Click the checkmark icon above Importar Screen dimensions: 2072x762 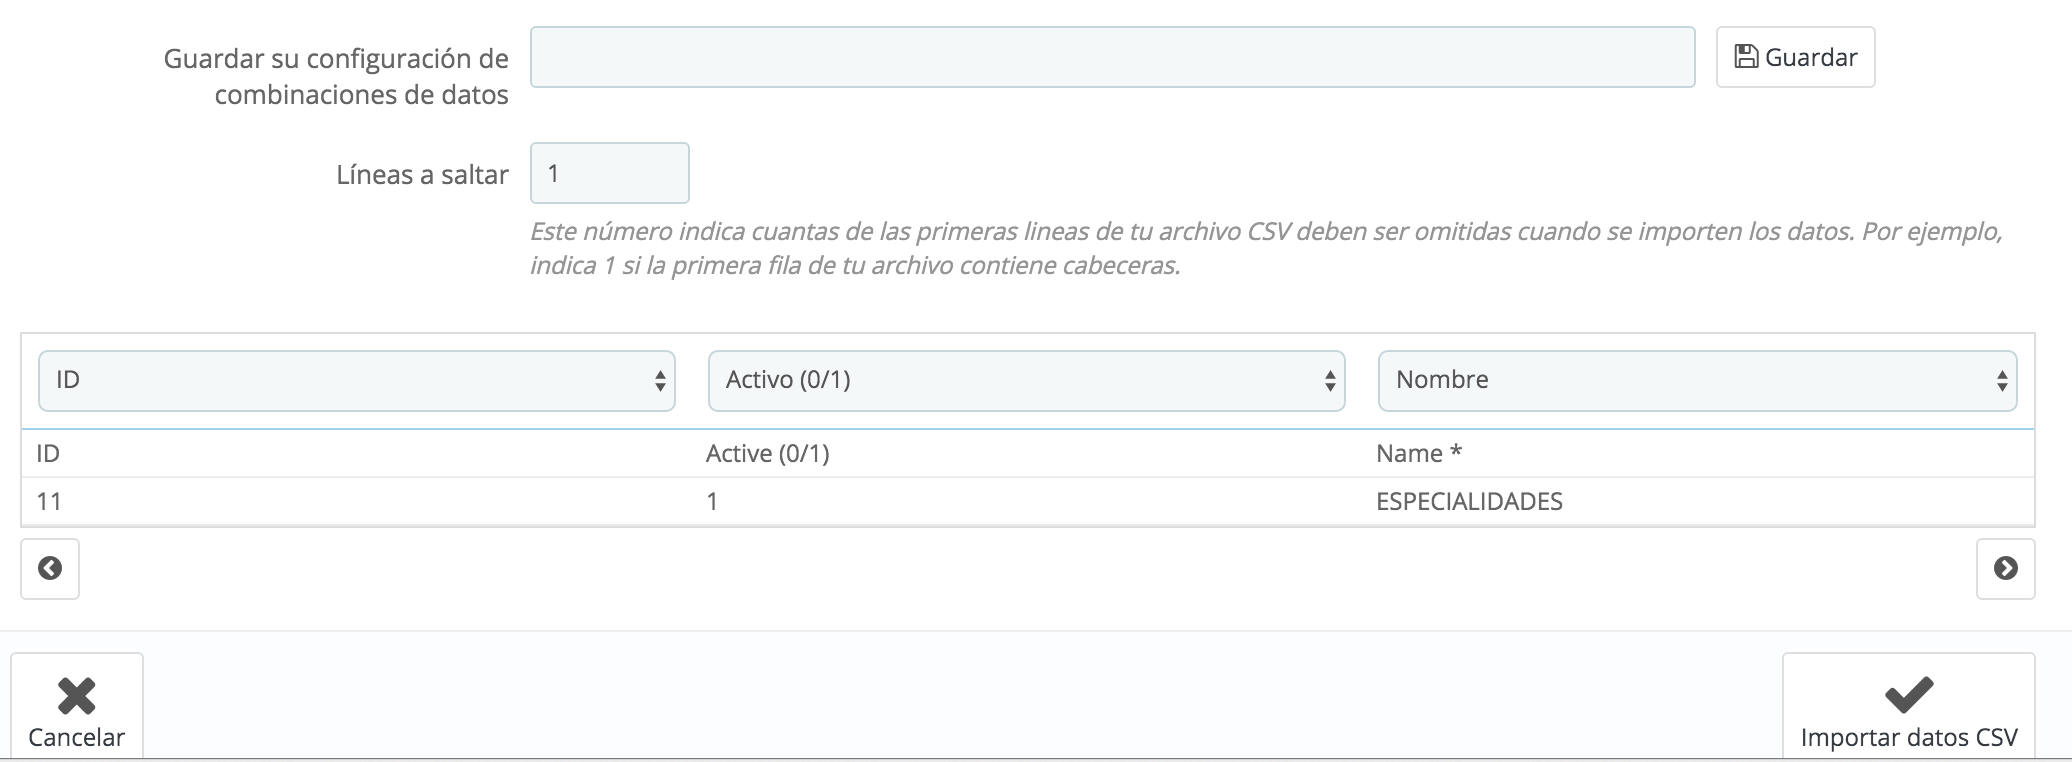1908,696
